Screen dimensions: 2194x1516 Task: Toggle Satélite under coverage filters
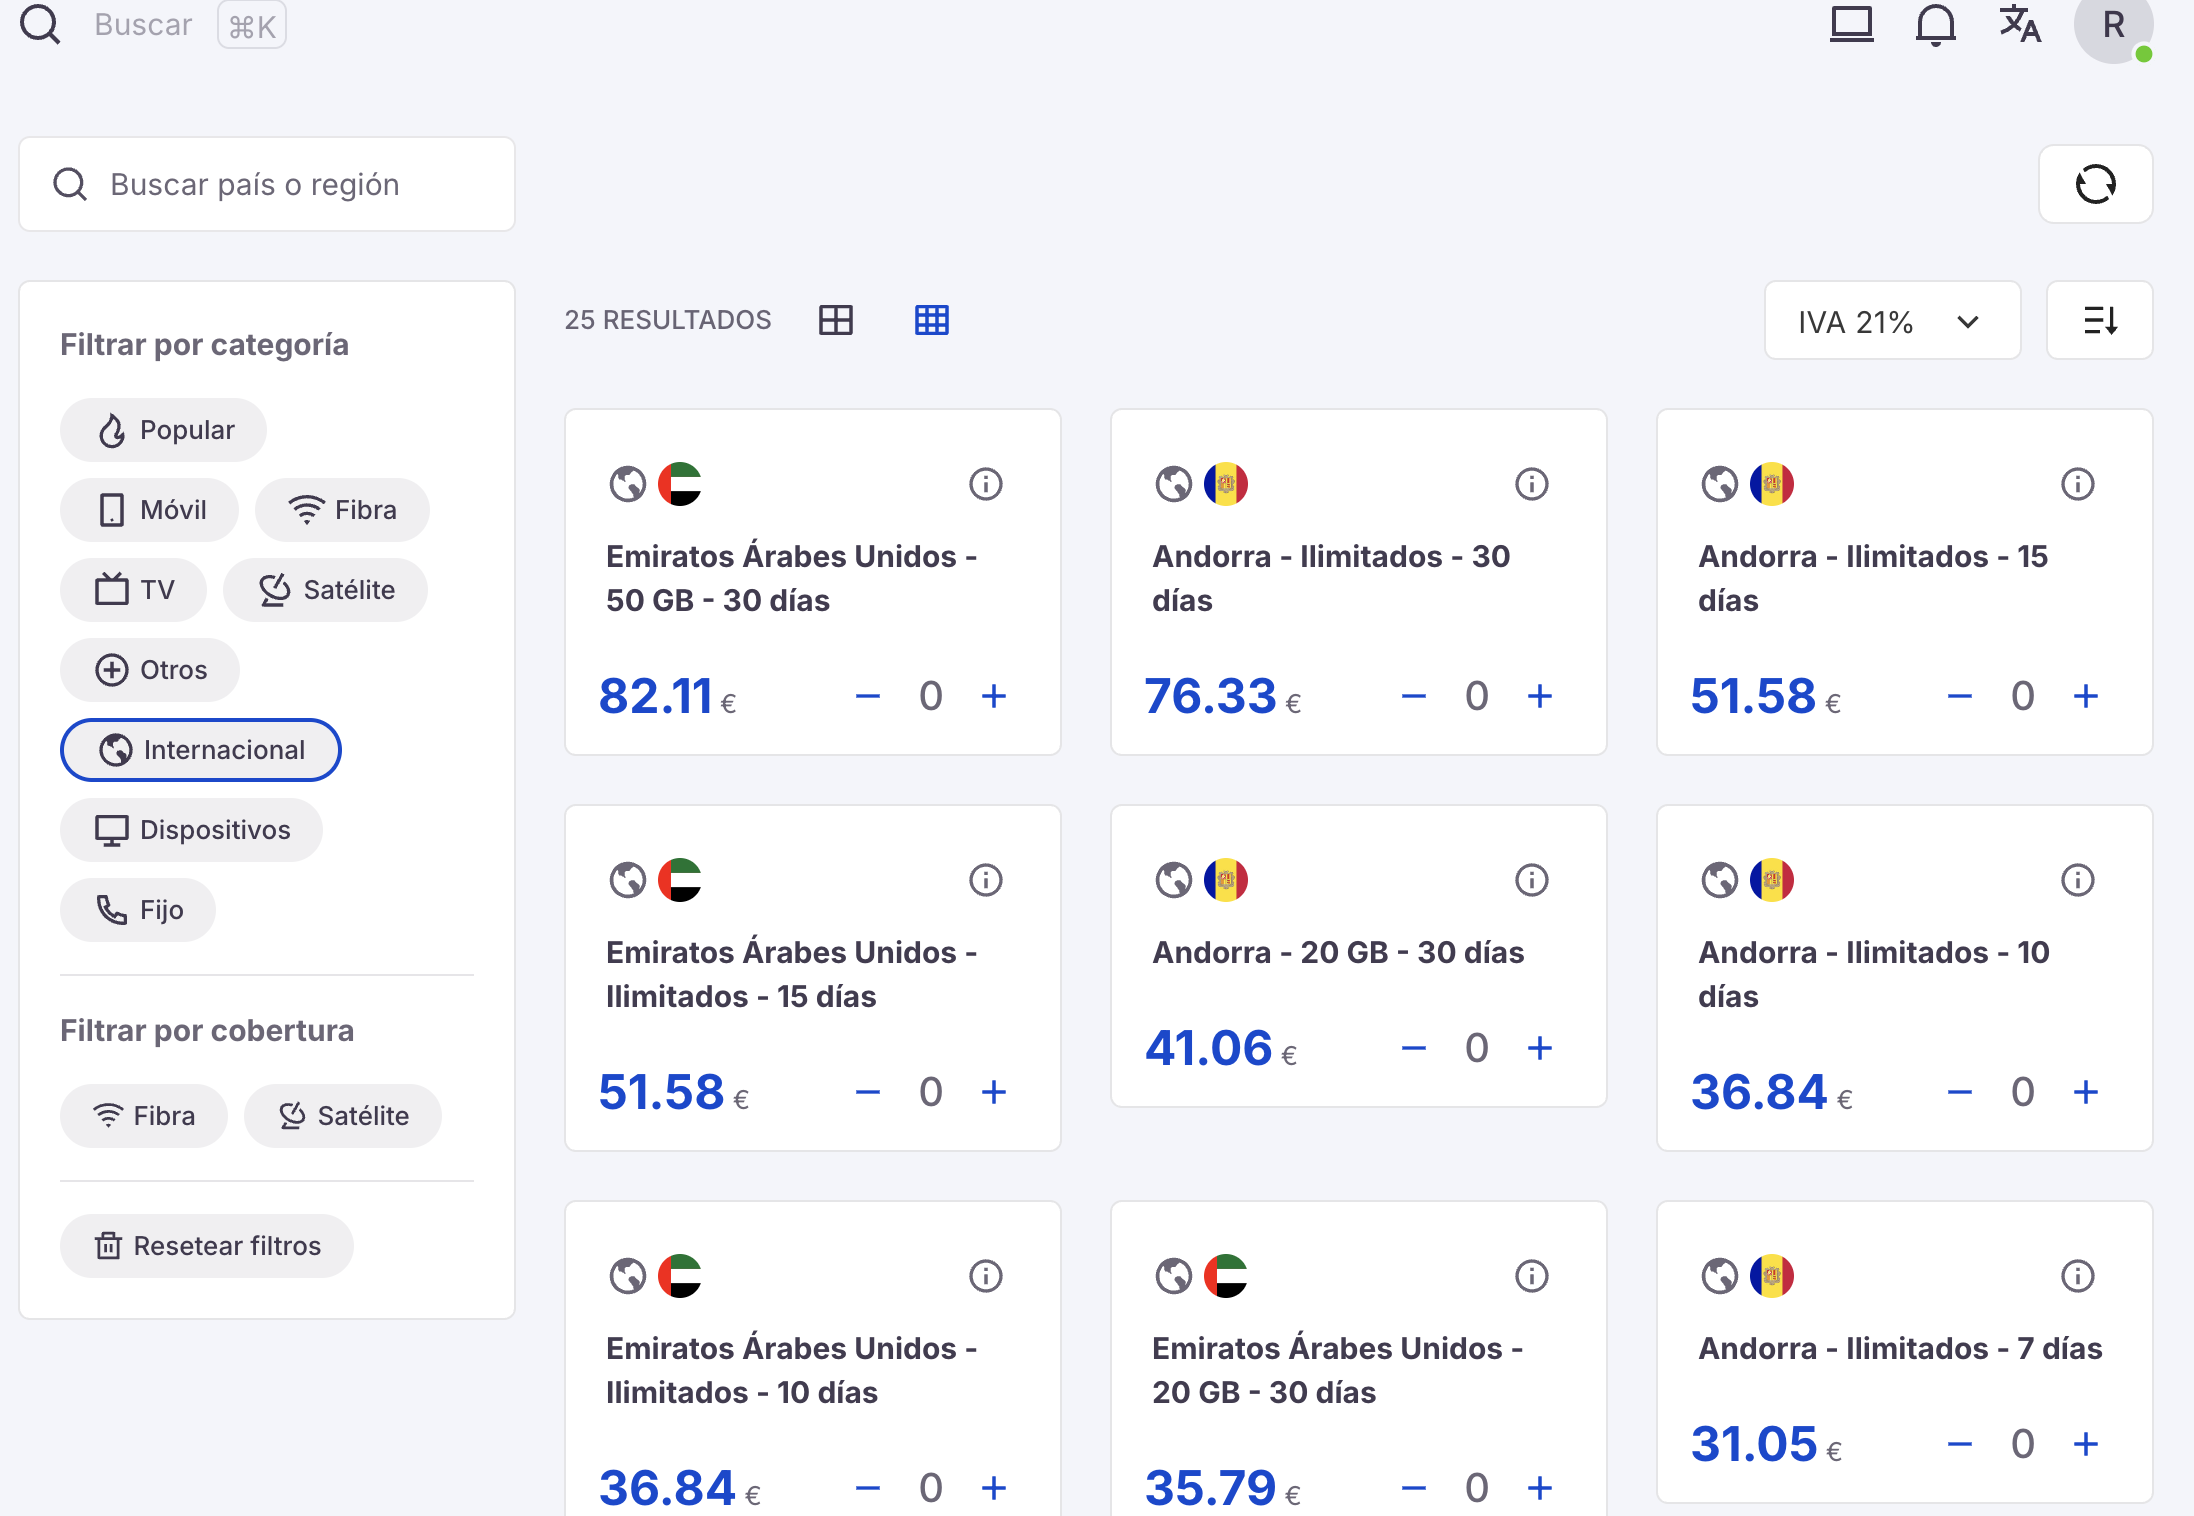343,1116
